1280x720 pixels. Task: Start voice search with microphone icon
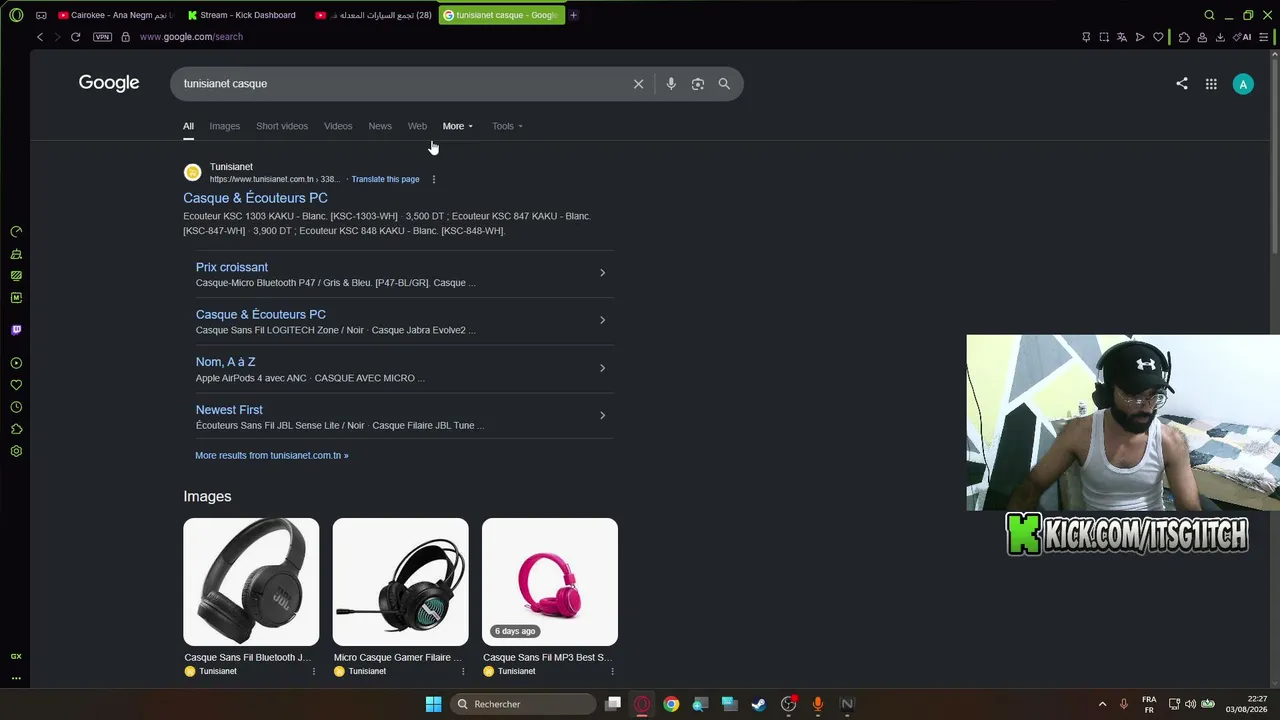click(671, 84)
